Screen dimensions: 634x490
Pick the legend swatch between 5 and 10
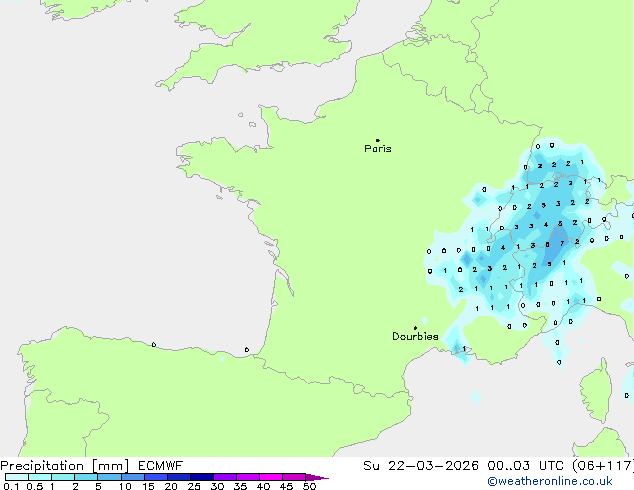(109, 477)
